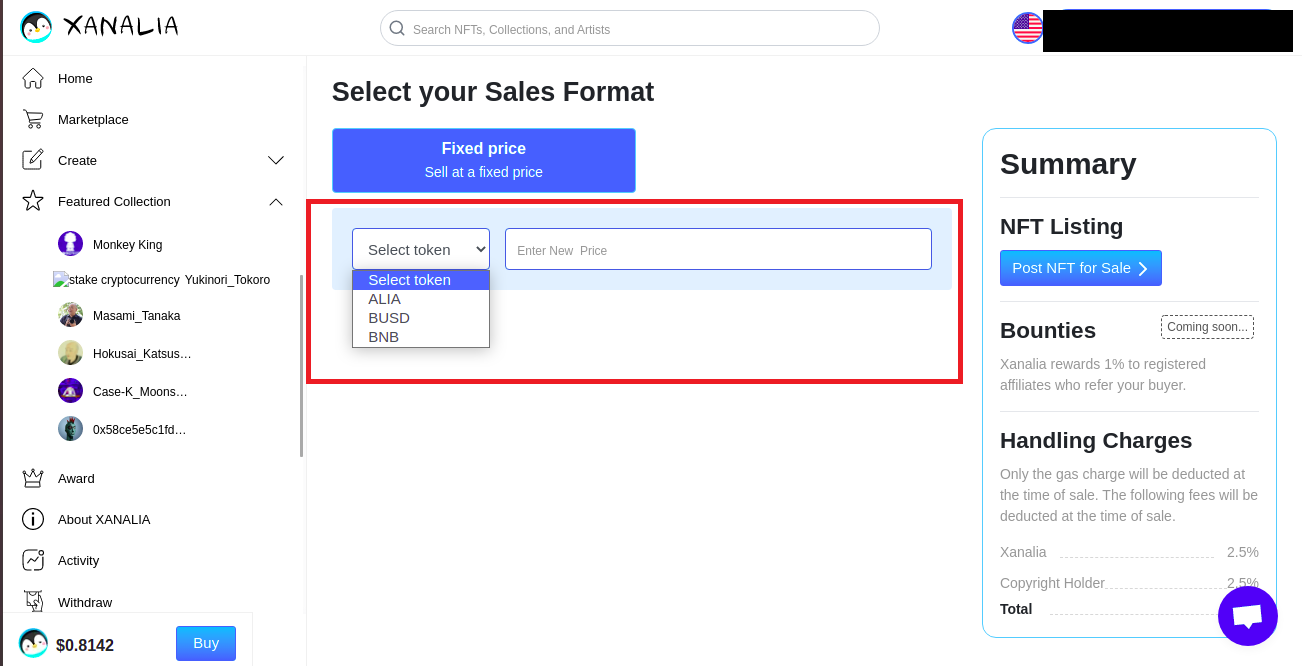Choose ALIA from token list
Viewport: 1302px width, 666px height.
point(384,299)
